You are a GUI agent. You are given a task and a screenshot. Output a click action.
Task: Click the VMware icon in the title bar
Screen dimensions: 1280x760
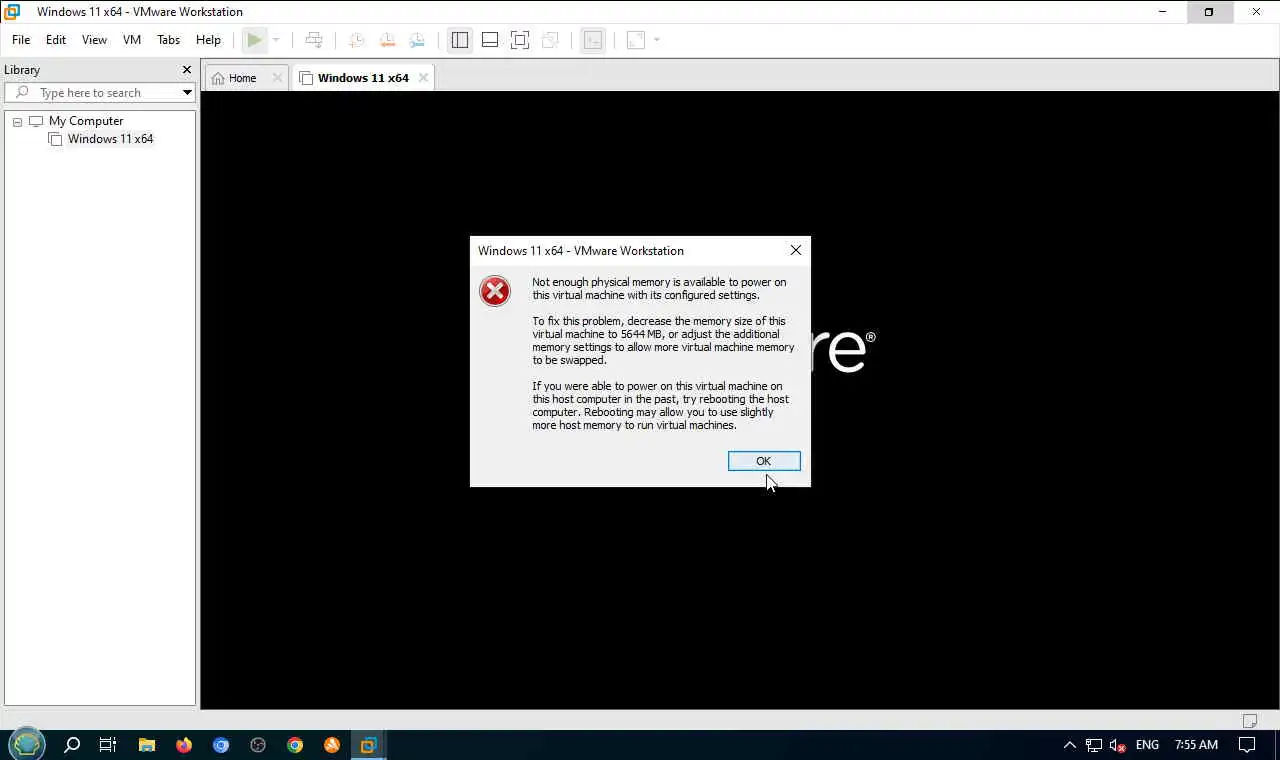[x=13, y=12]
